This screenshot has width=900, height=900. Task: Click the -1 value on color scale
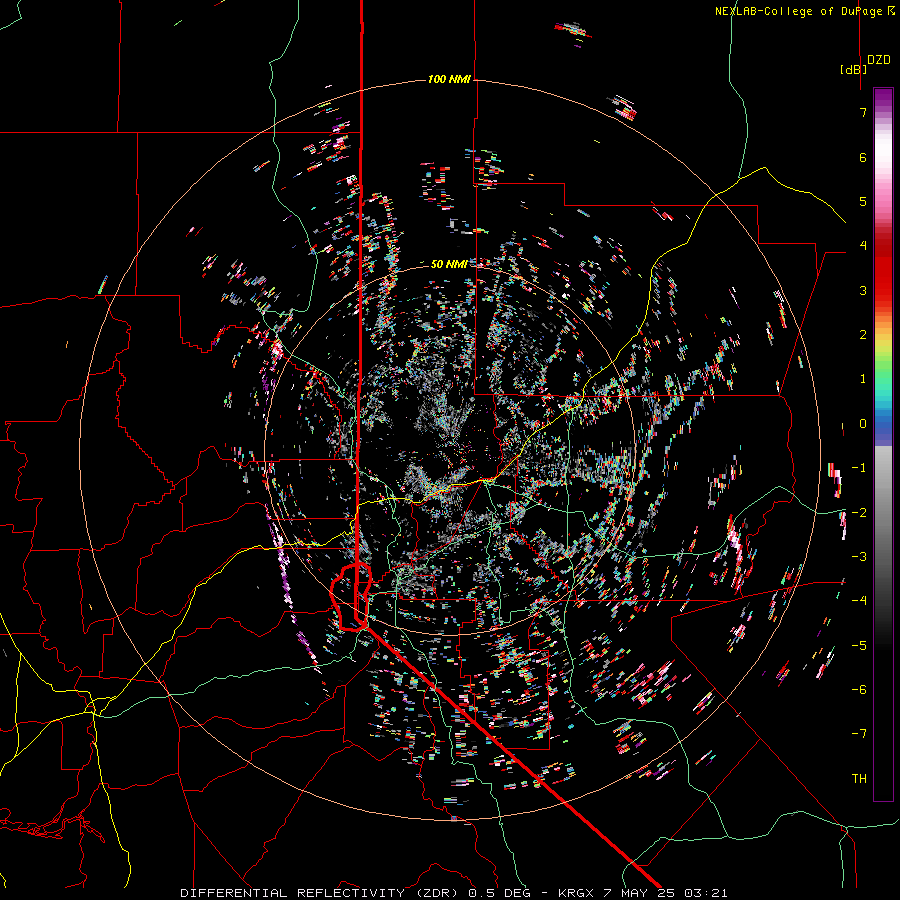pos(859,468)
